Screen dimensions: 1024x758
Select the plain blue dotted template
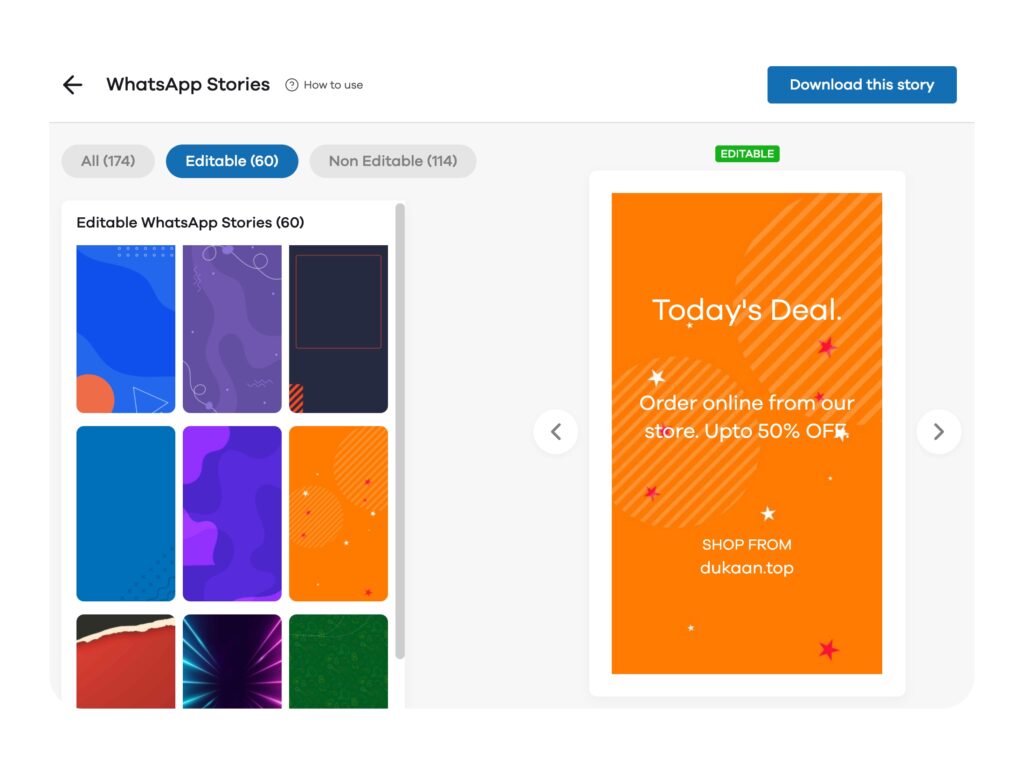(125, 514)
